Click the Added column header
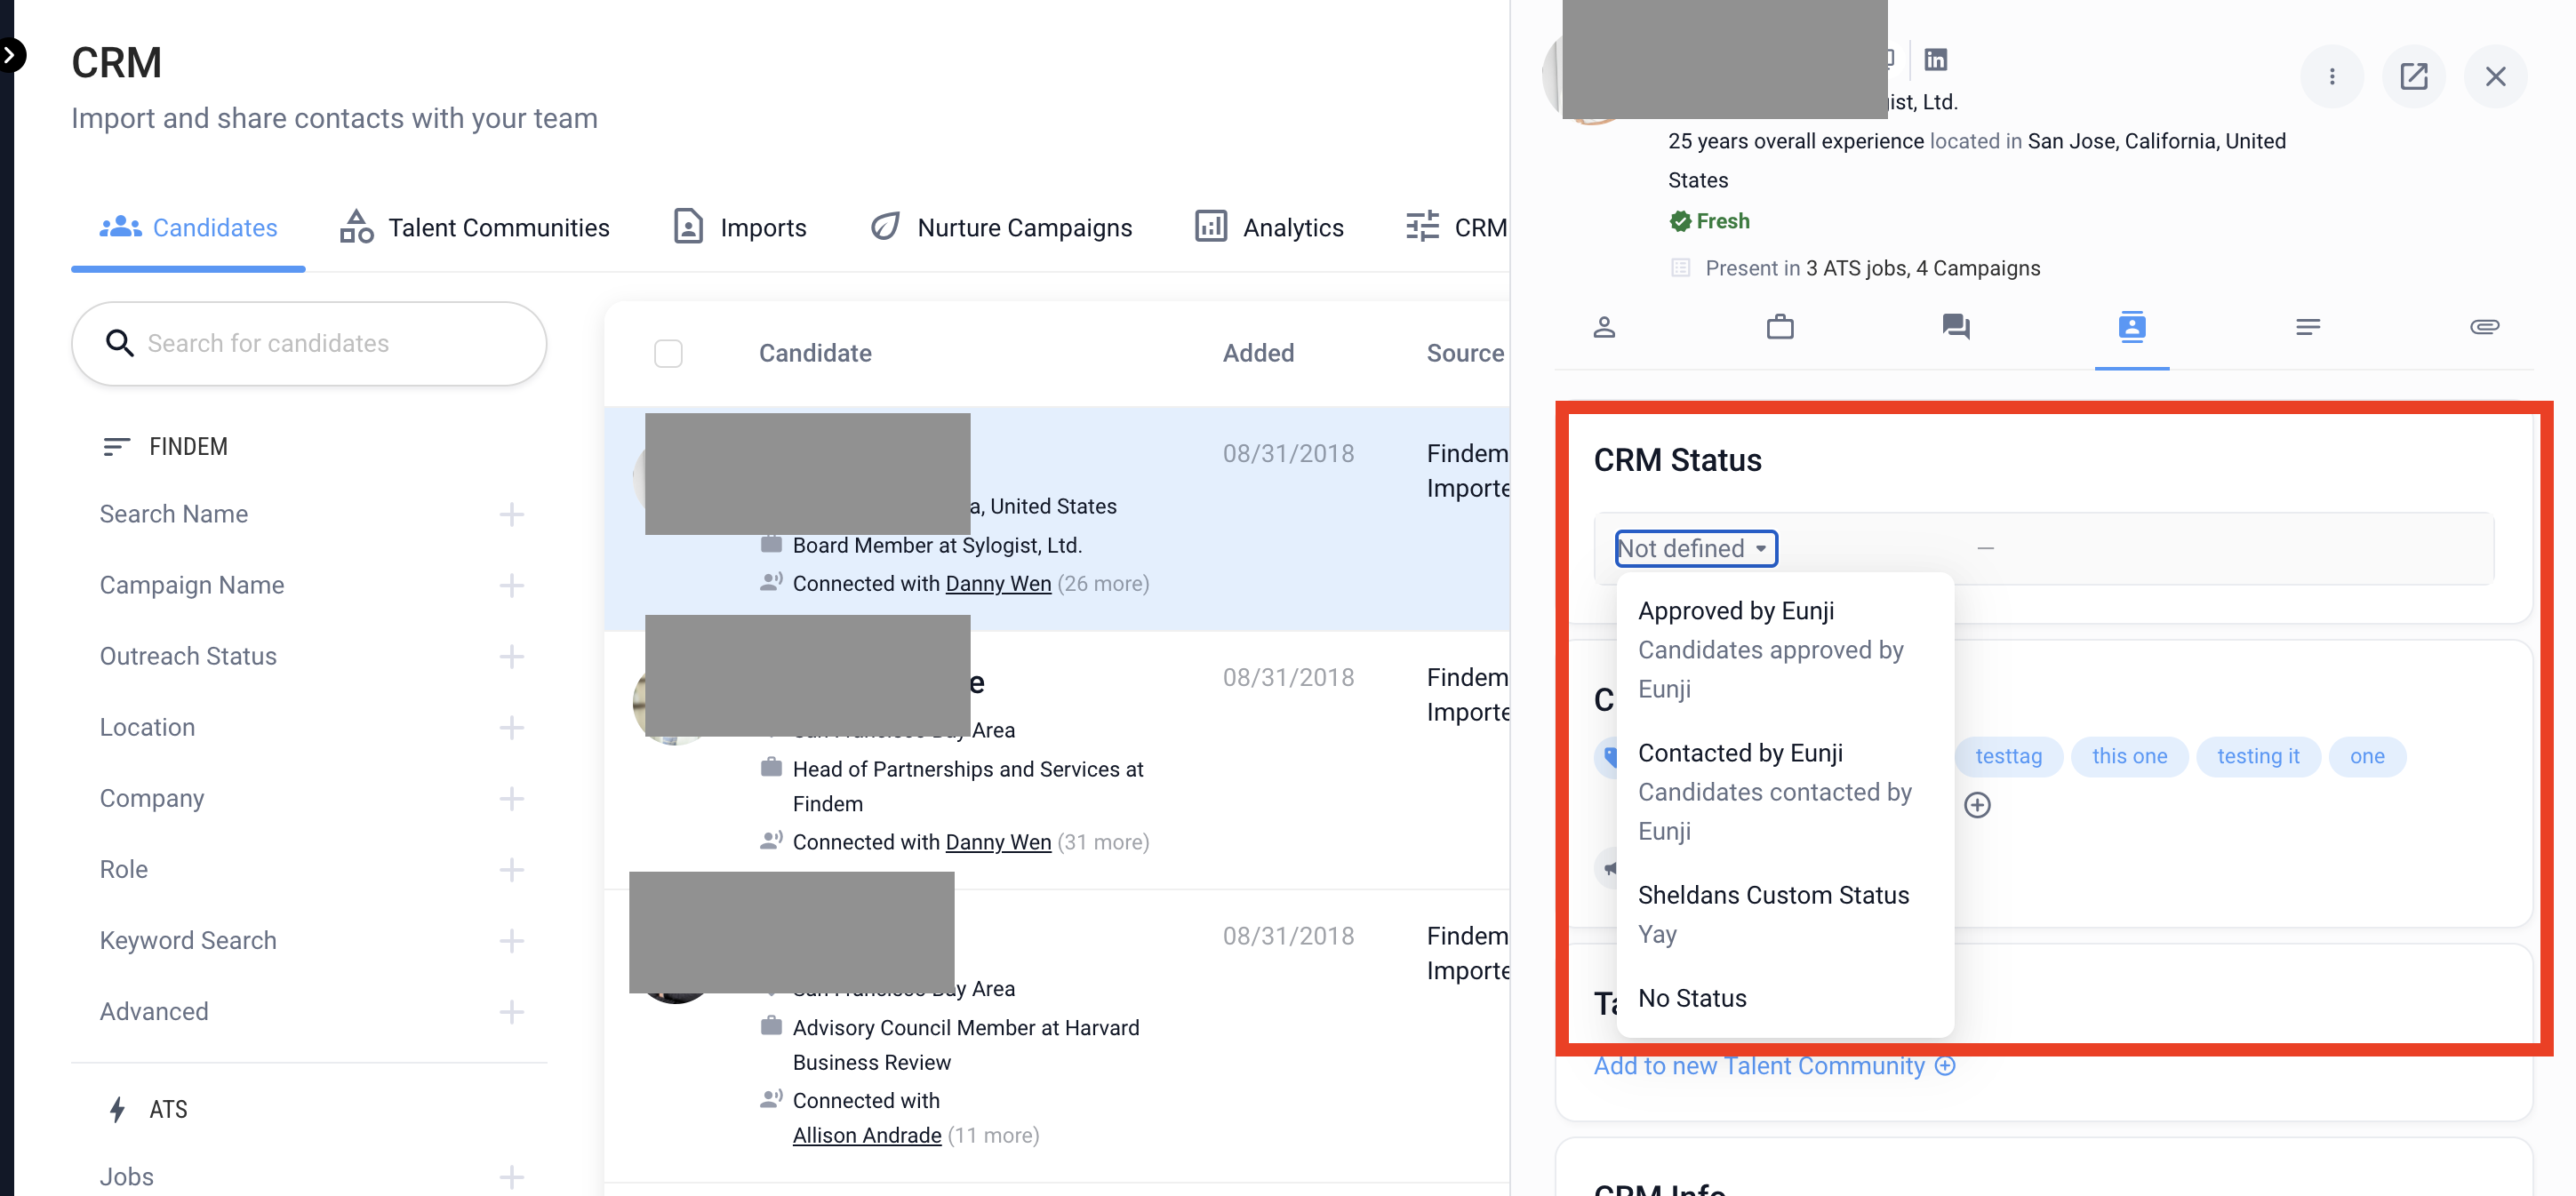 (1258, 353)
